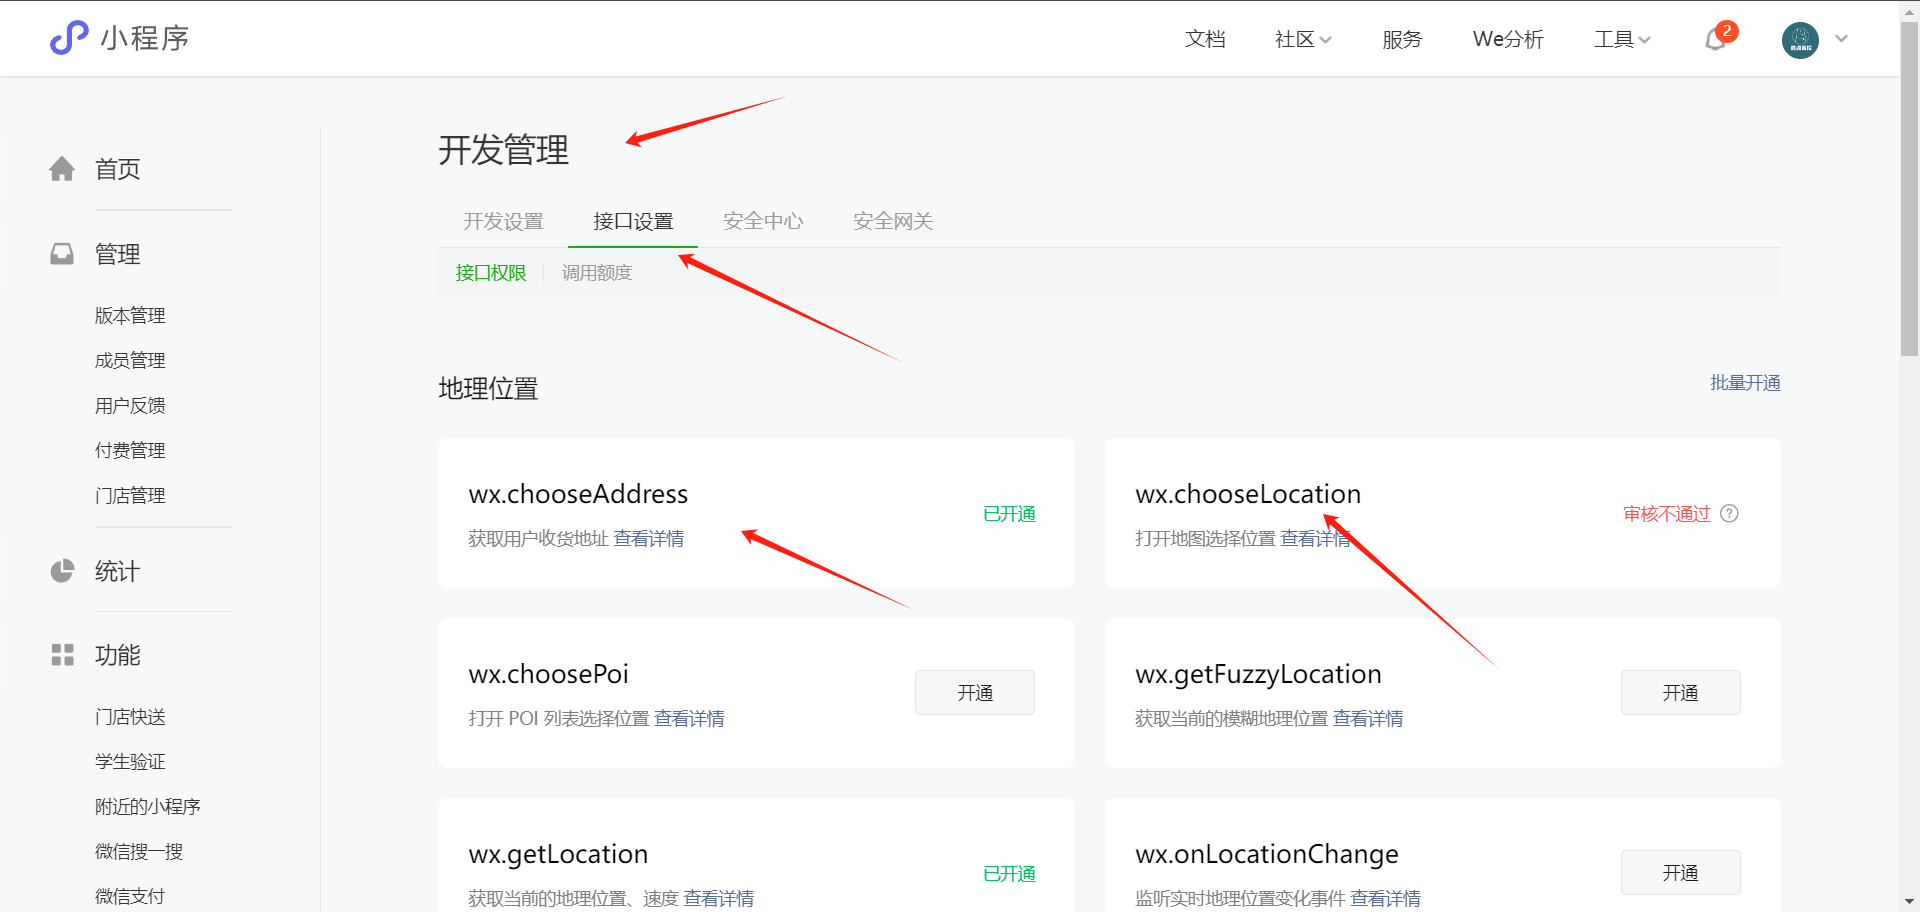Click the vertical page scrollbar thumb
The image size is (1920, 912).
(x=1909, y=190)
